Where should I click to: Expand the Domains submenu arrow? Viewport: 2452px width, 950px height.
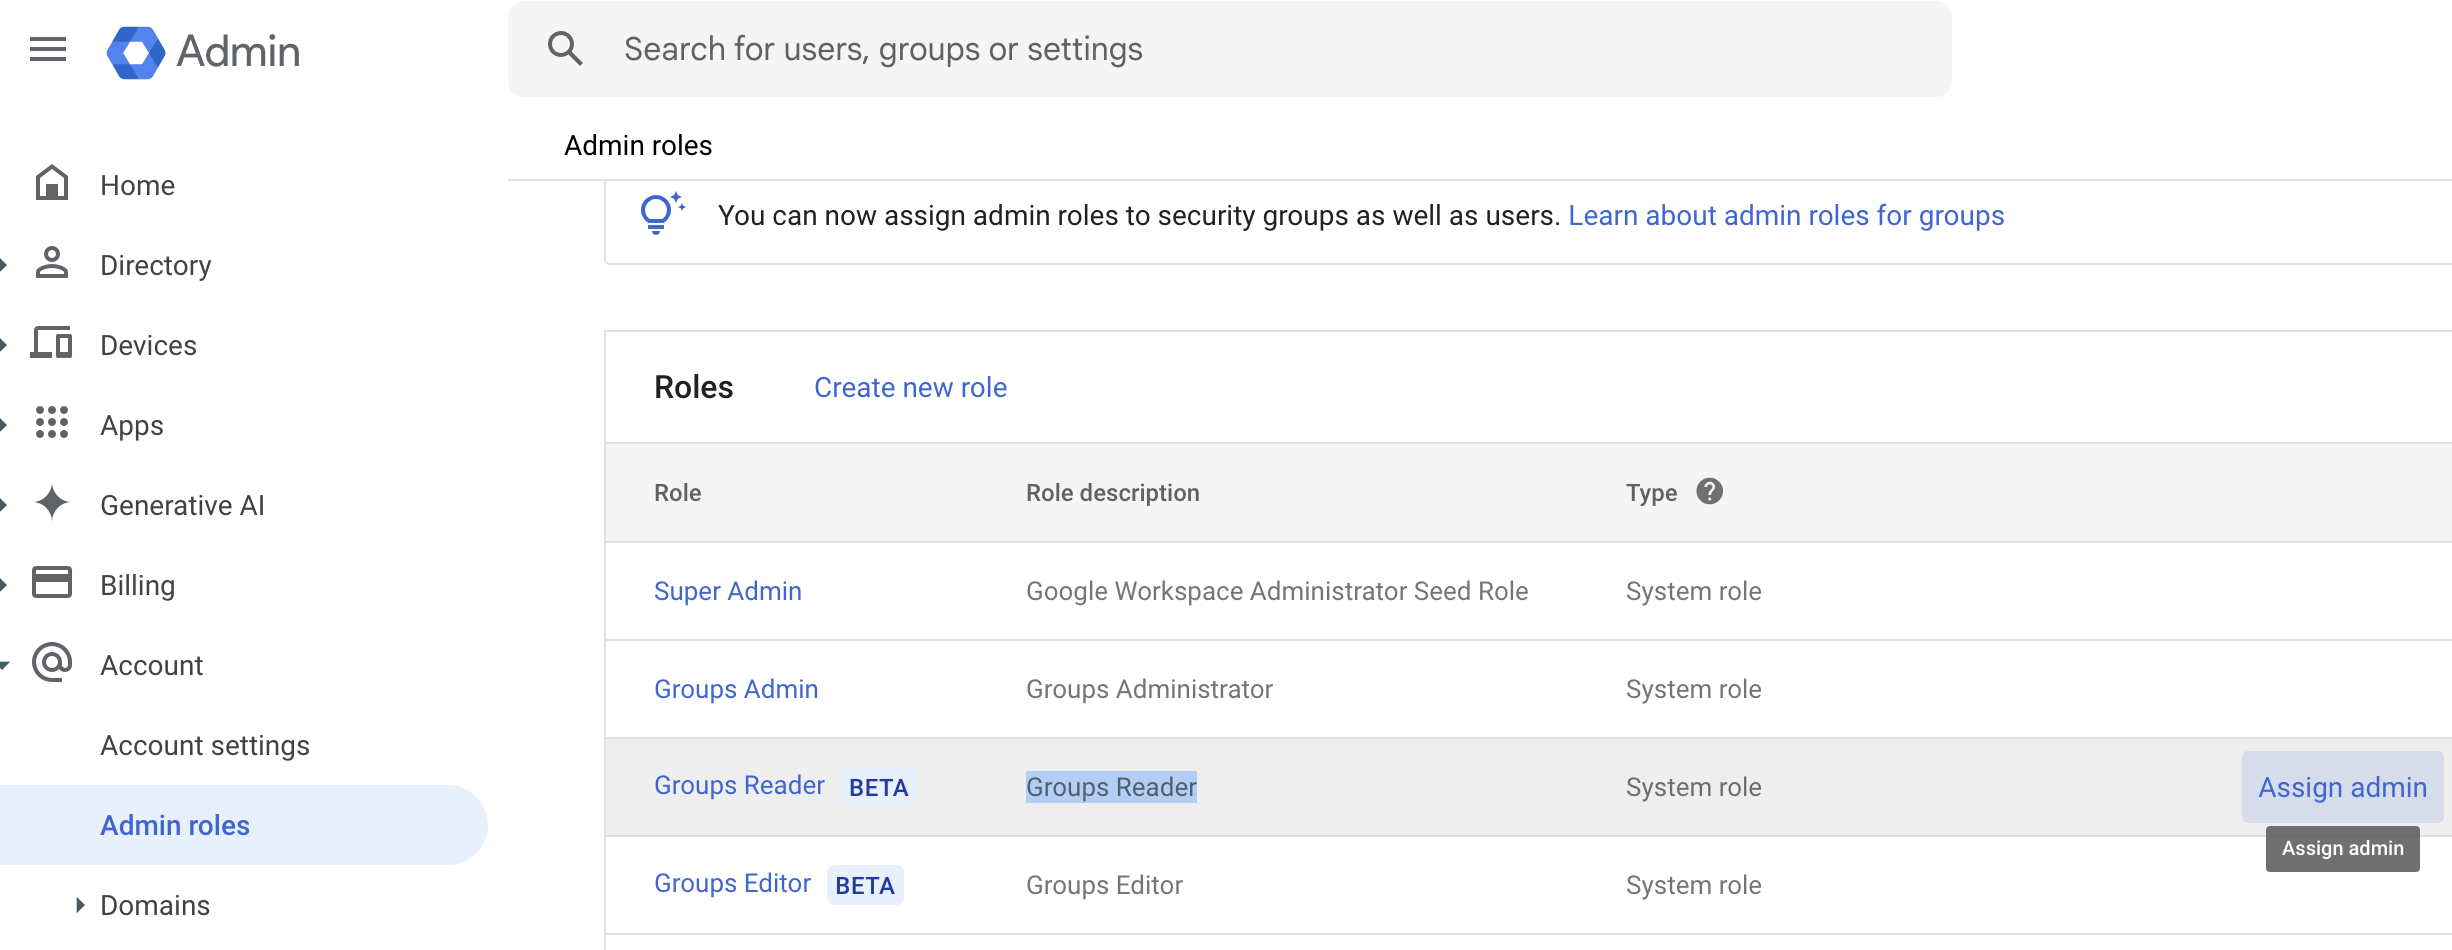coord(80,905)
